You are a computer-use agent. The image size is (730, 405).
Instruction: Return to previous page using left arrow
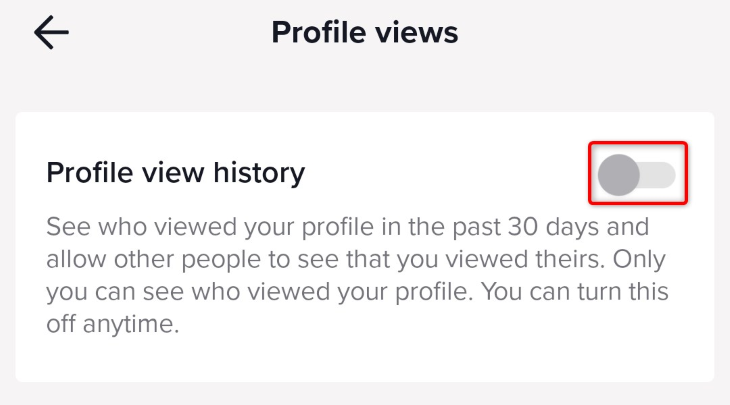[x=51, y=33]
